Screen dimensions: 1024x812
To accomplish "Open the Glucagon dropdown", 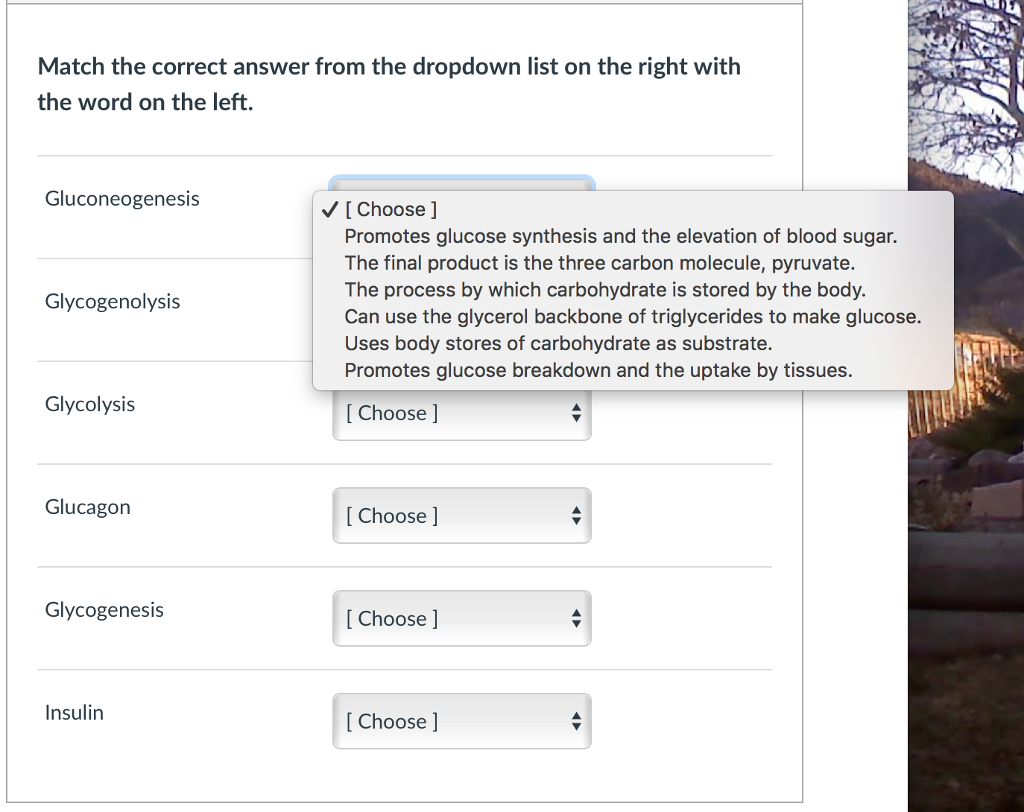I will (462, 515).
